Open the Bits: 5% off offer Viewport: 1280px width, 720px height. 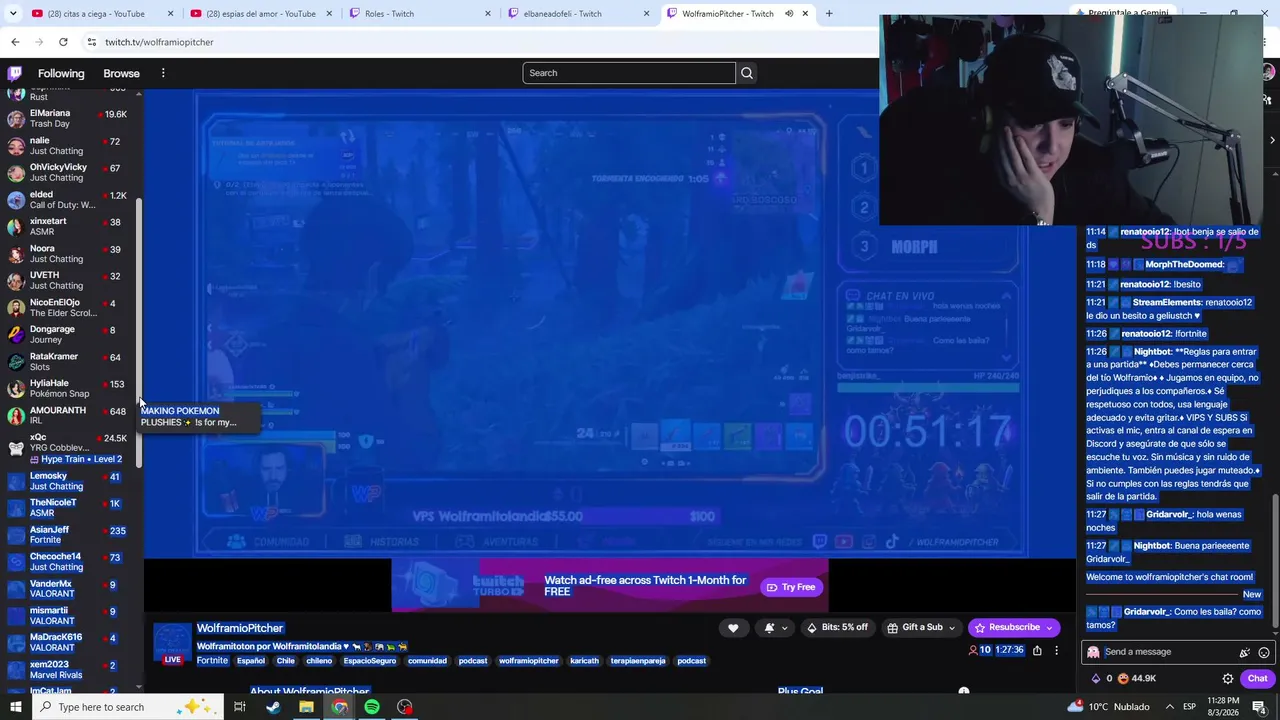tap(837, 628)
